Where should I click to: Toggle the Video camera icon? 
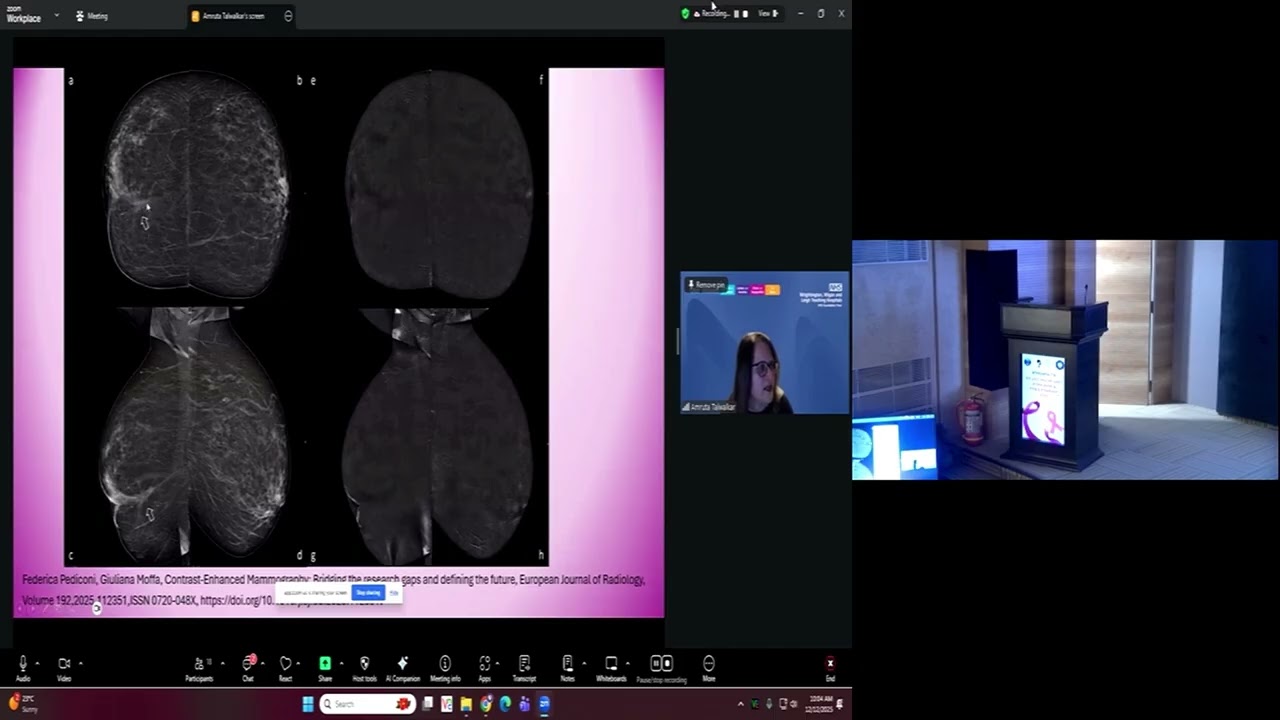tap(64, 664)
